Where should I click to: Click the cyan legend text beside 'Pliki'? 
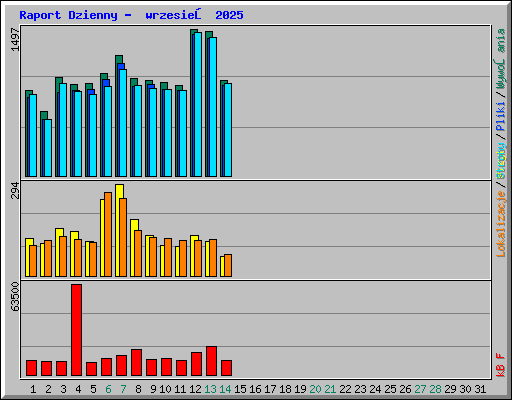coord(500,161)
